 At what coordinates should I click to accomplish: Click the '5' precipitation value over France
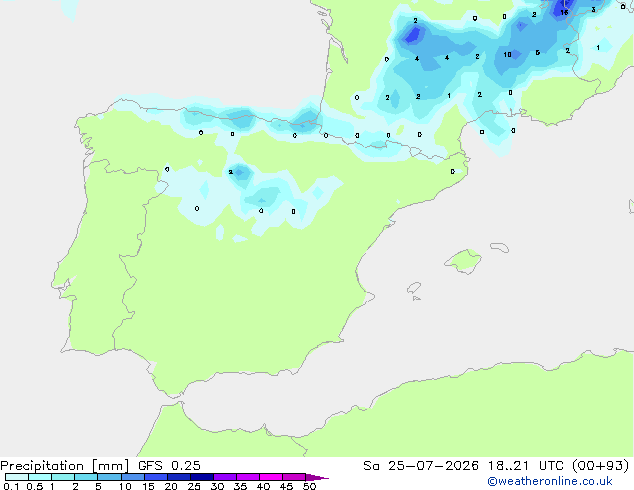tap(537, 53)
